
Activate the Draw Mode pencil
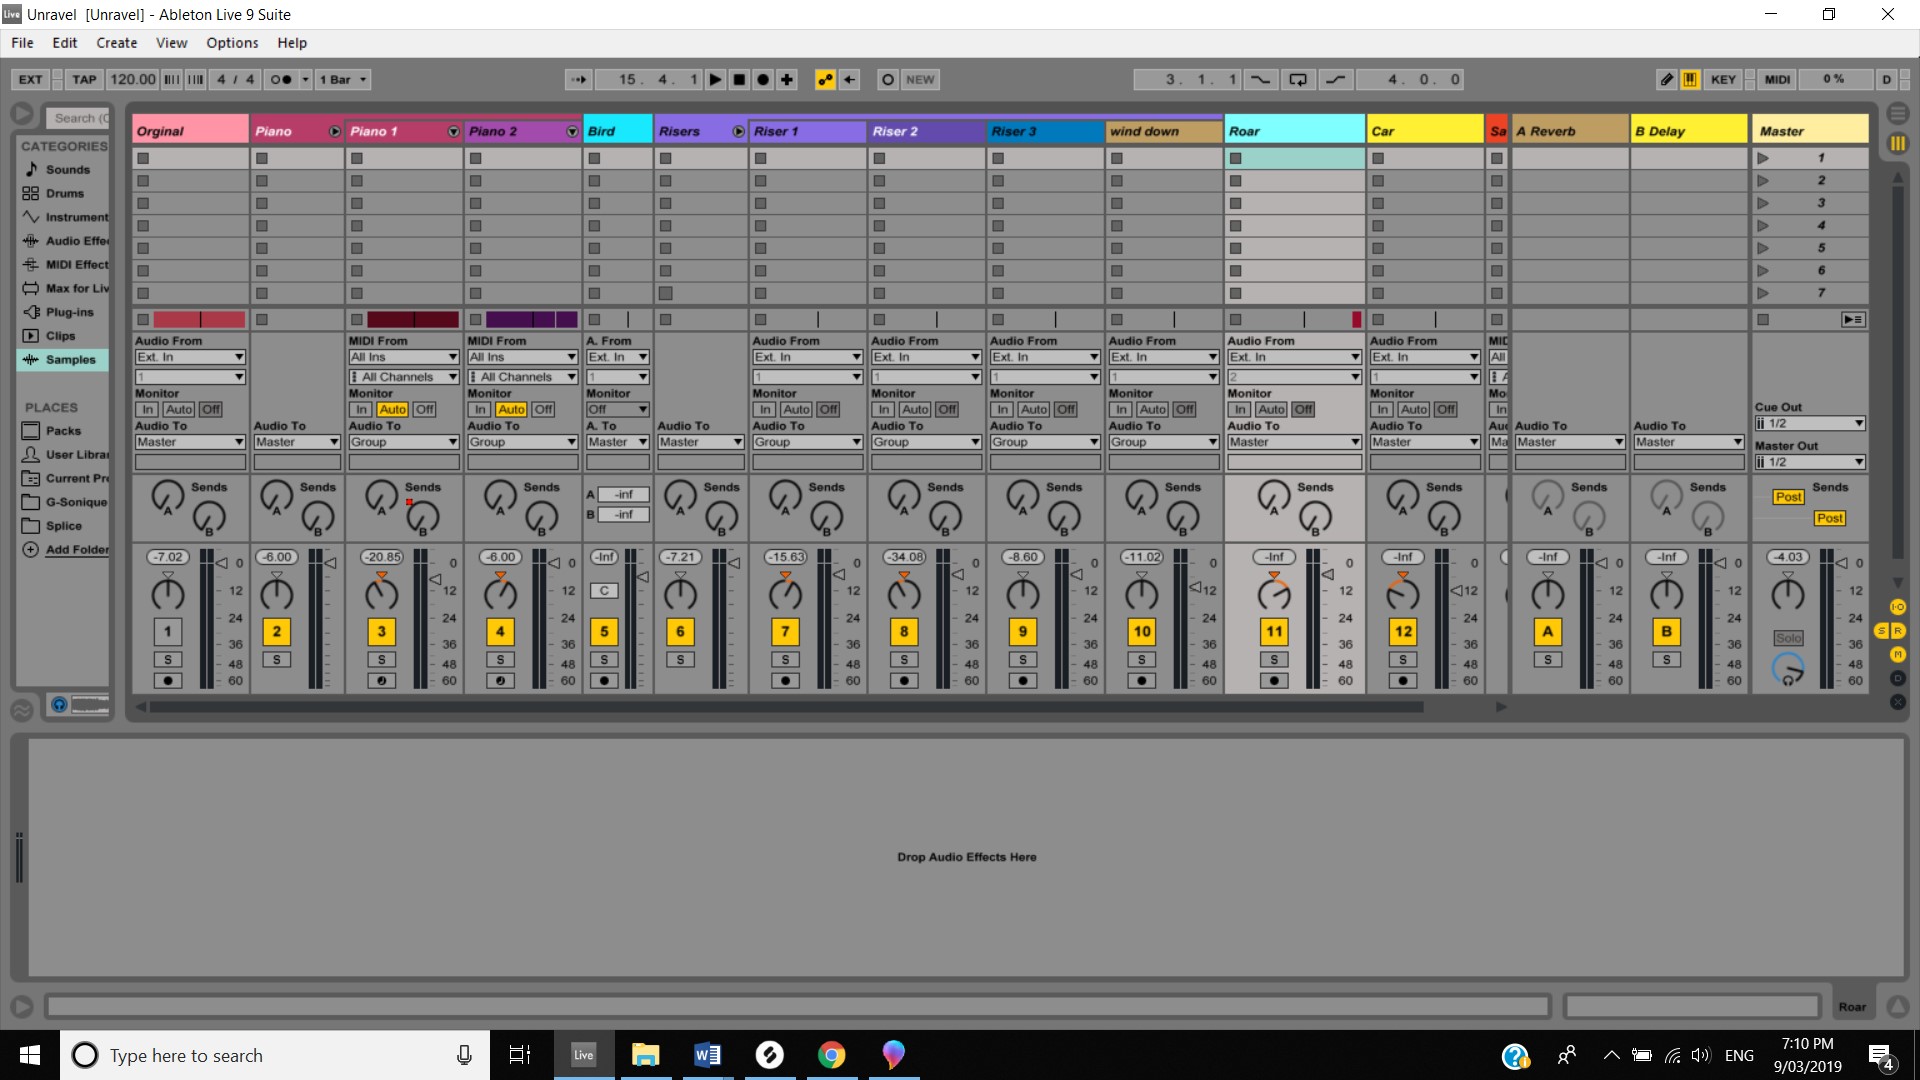[1666, 80]
